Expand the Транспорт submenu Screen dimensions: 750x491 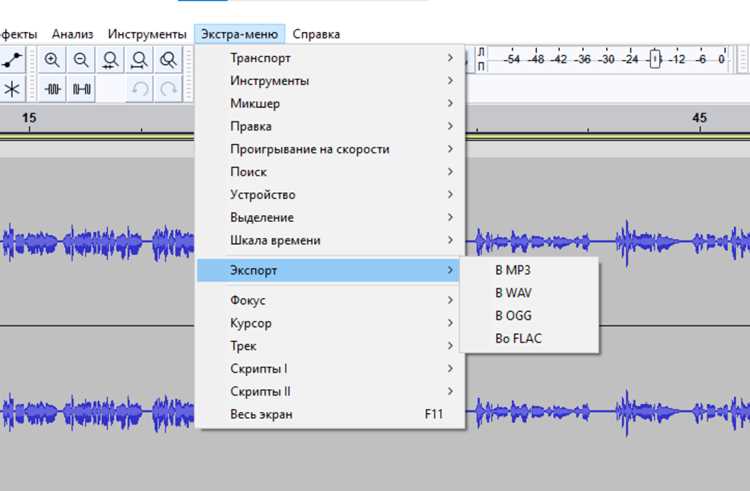coord(330,58)
